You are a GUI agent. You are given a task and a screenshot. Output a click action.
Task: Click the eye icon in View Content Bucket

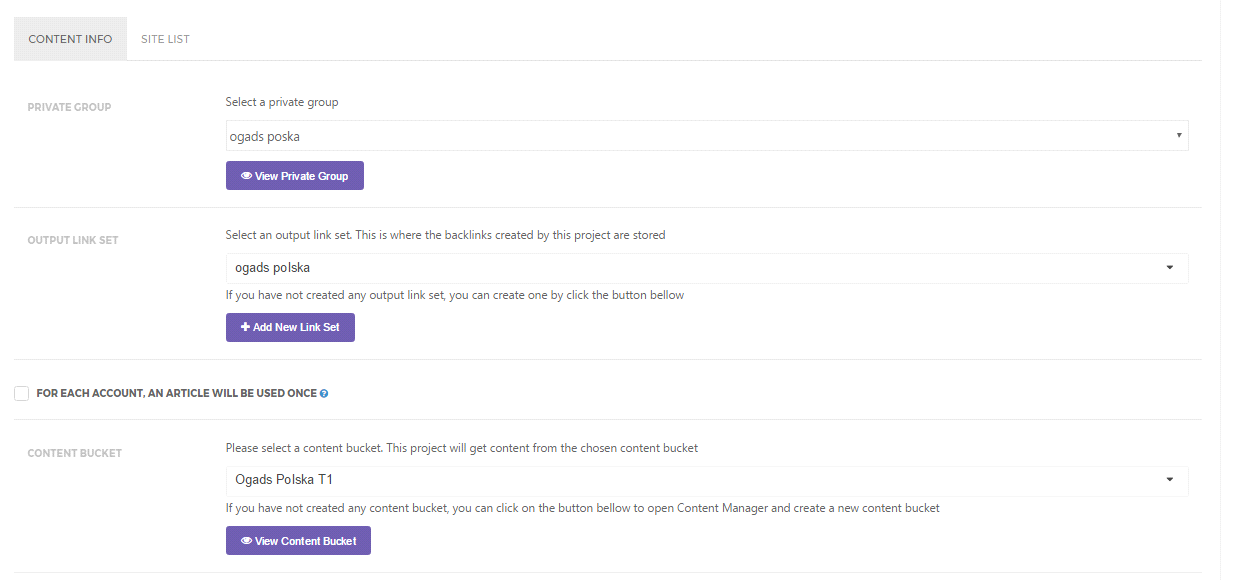click(x=247, y=541)
